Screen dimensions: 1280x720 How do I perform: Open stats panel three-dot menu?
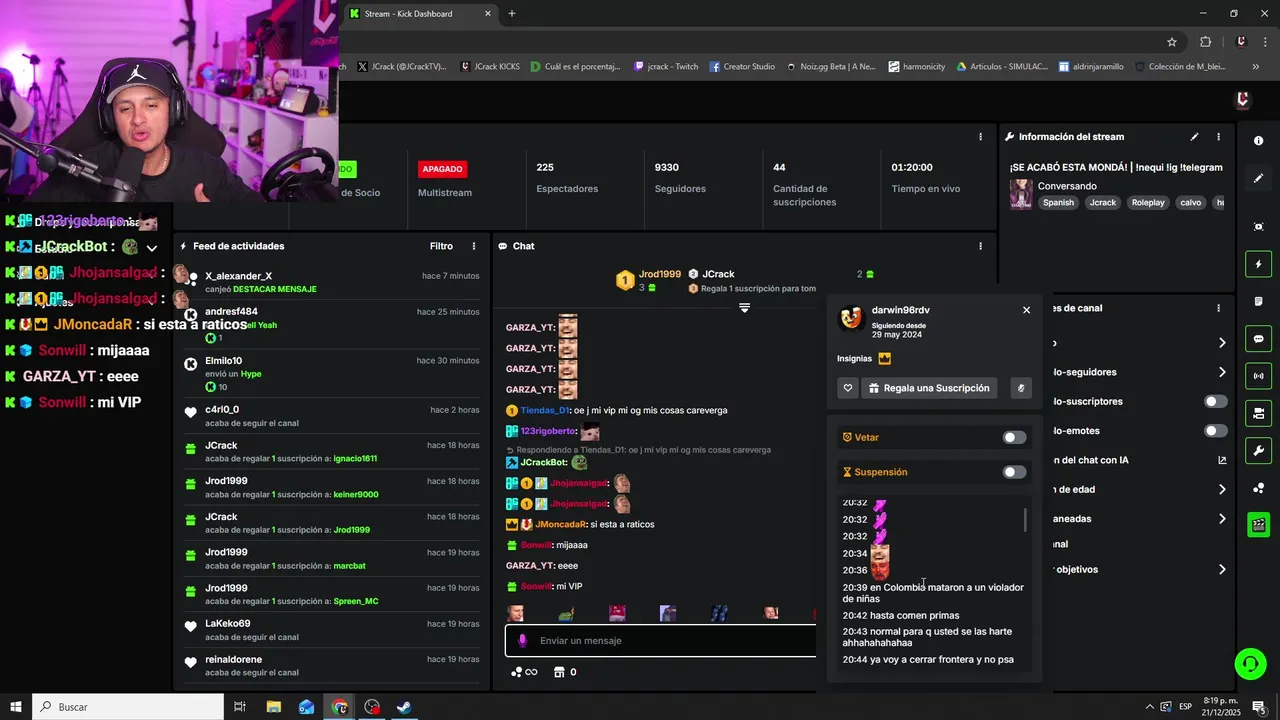pyautogui.click(x=980, y=137)
